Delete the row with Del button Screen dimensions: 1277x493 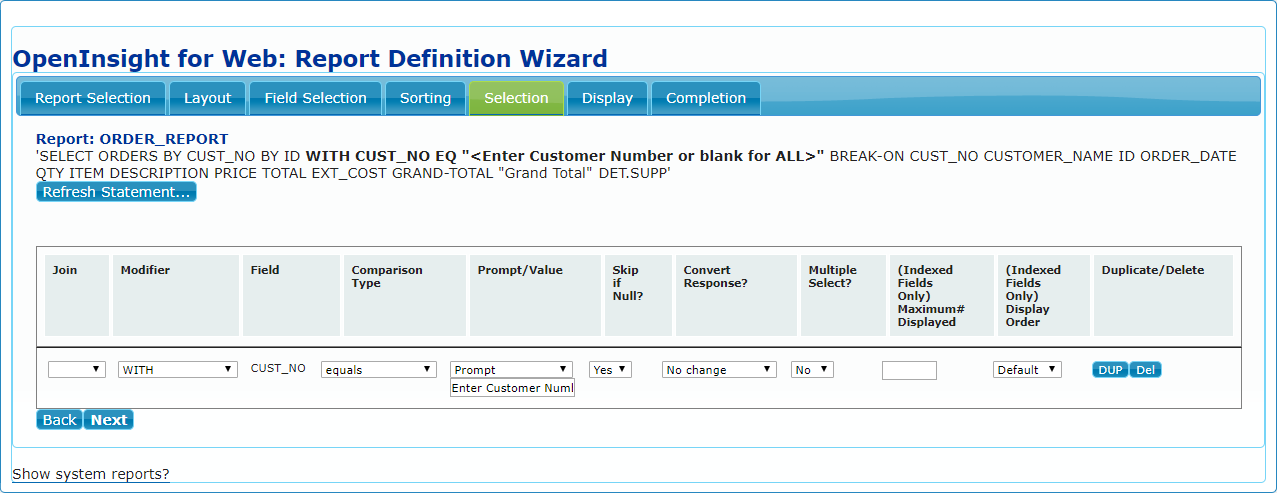pyautogui.click(x=1146, y=370)
